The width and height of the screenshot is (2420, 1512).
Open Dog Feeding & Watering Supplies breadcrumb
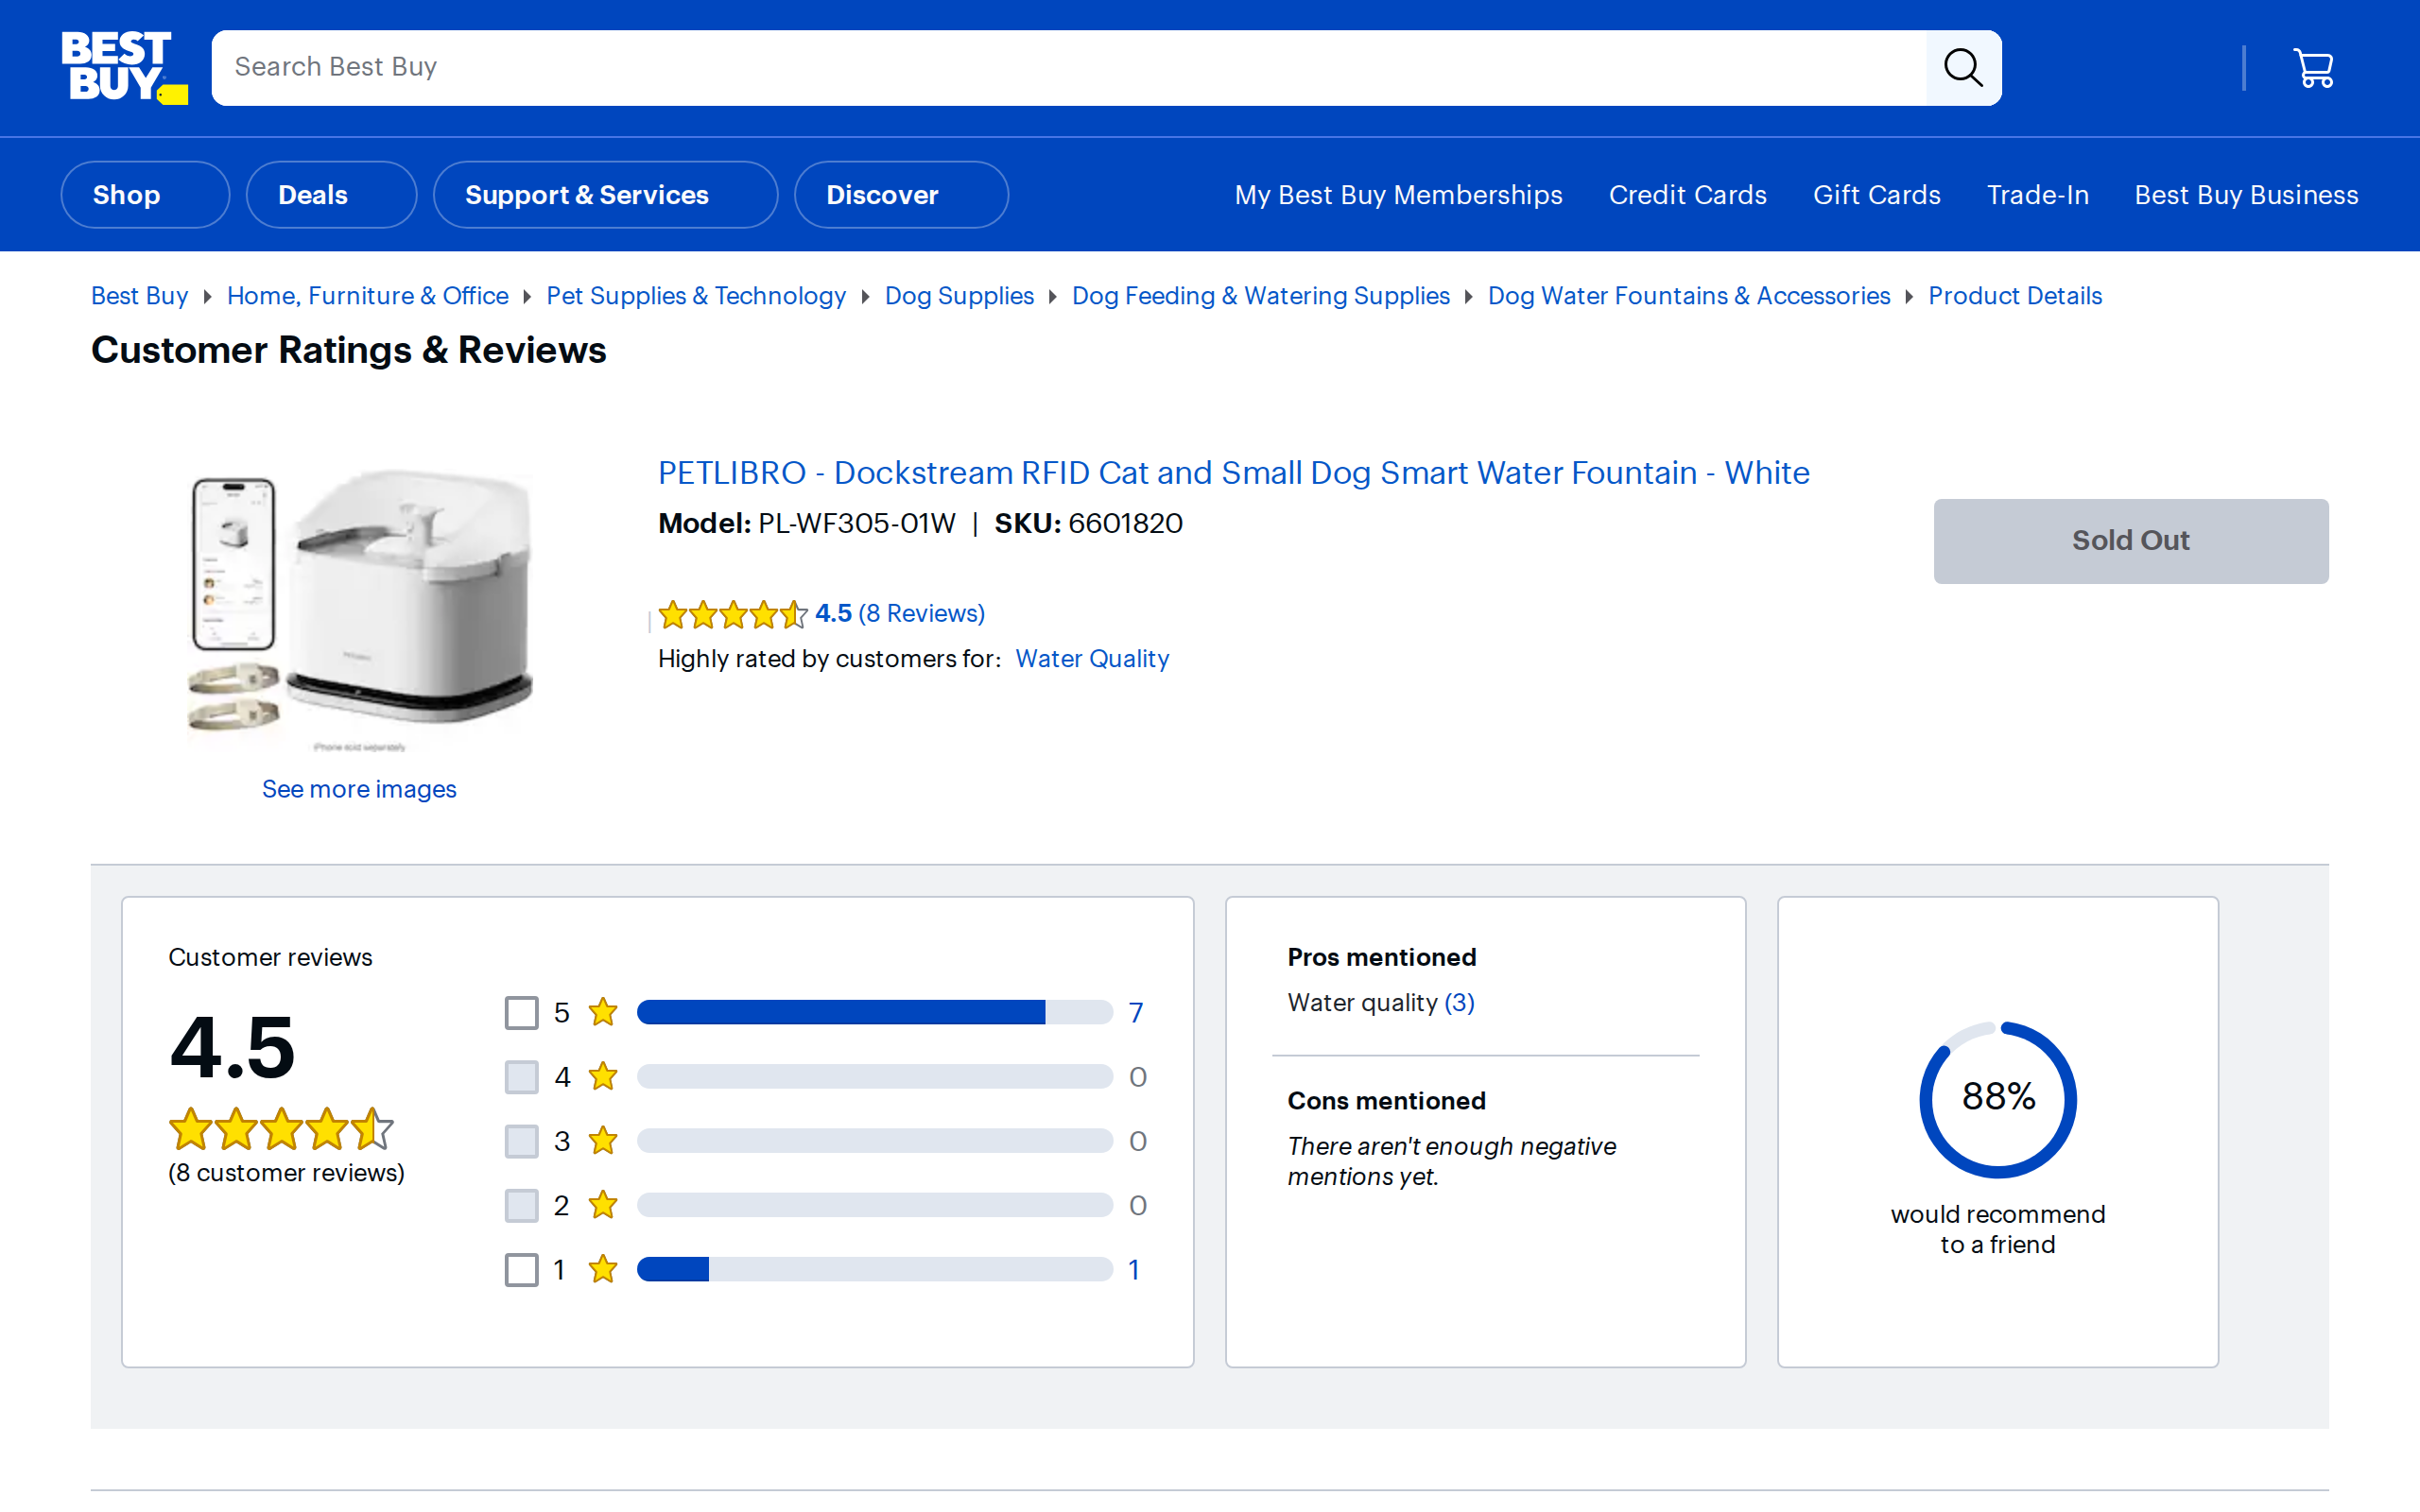[x=1260, y=296]
